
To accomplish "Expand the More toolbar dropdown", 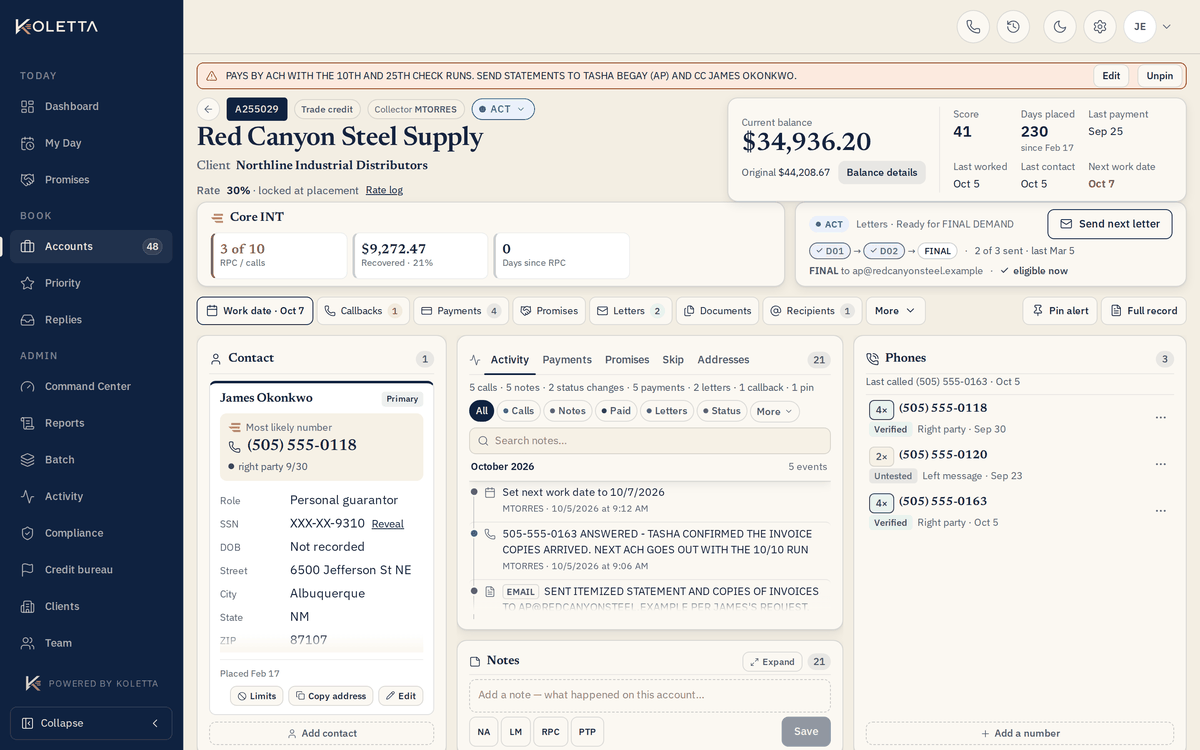I will tap(895, 311).
